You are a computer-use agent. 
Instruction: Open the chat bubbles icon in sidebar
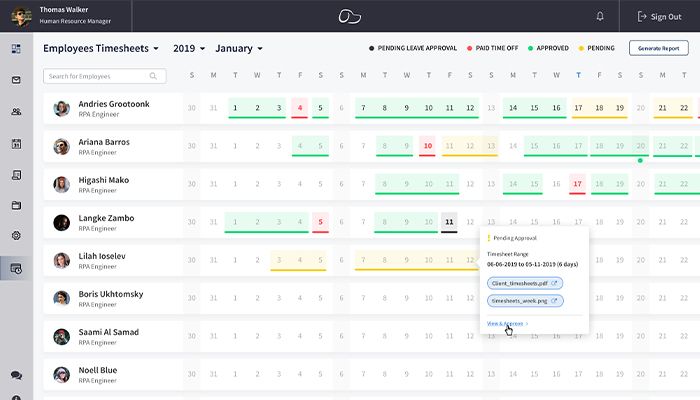click(16, 375)
